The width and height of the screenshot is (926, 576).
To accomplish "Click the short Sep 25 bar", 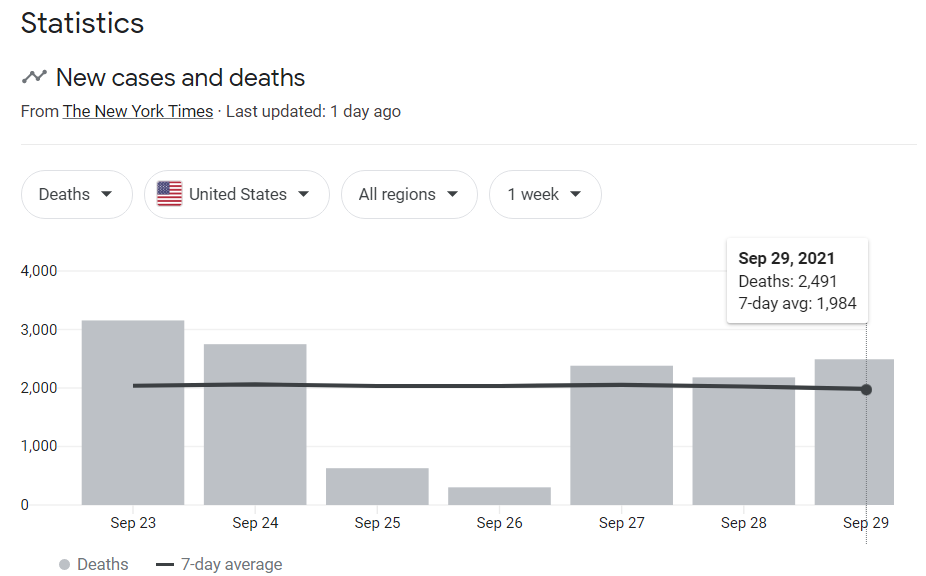I will tap(377, 486).
